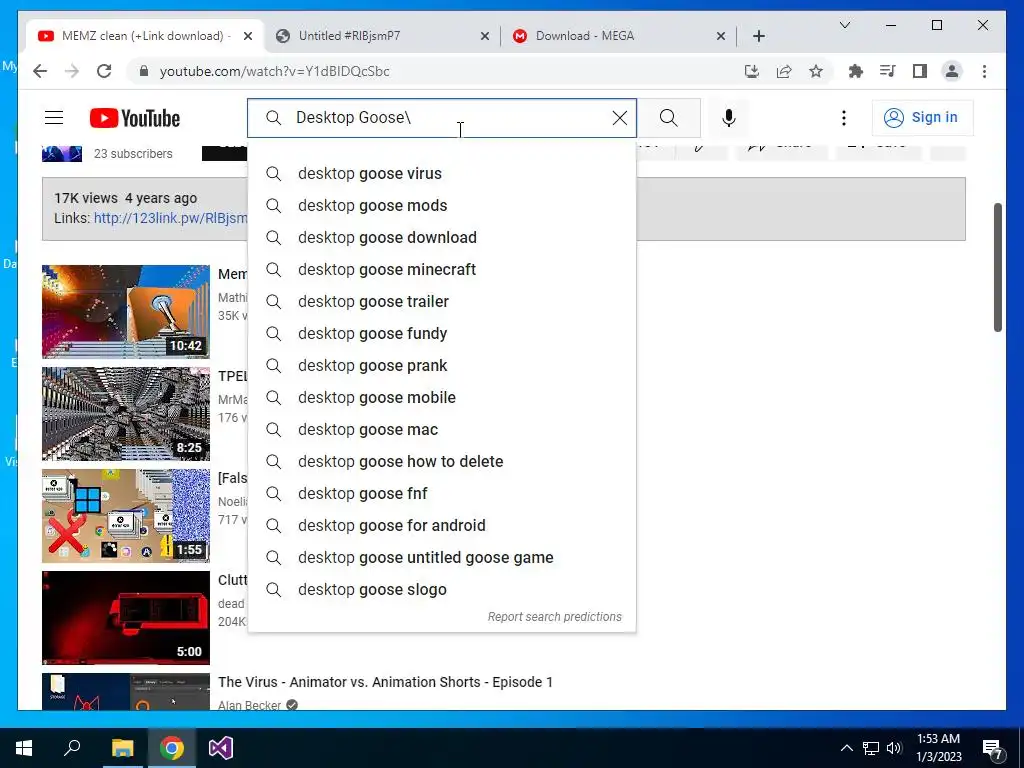This screenshot has width=1024, height=768.
Task: Install app icon in address bar
Action: (752, 71)
